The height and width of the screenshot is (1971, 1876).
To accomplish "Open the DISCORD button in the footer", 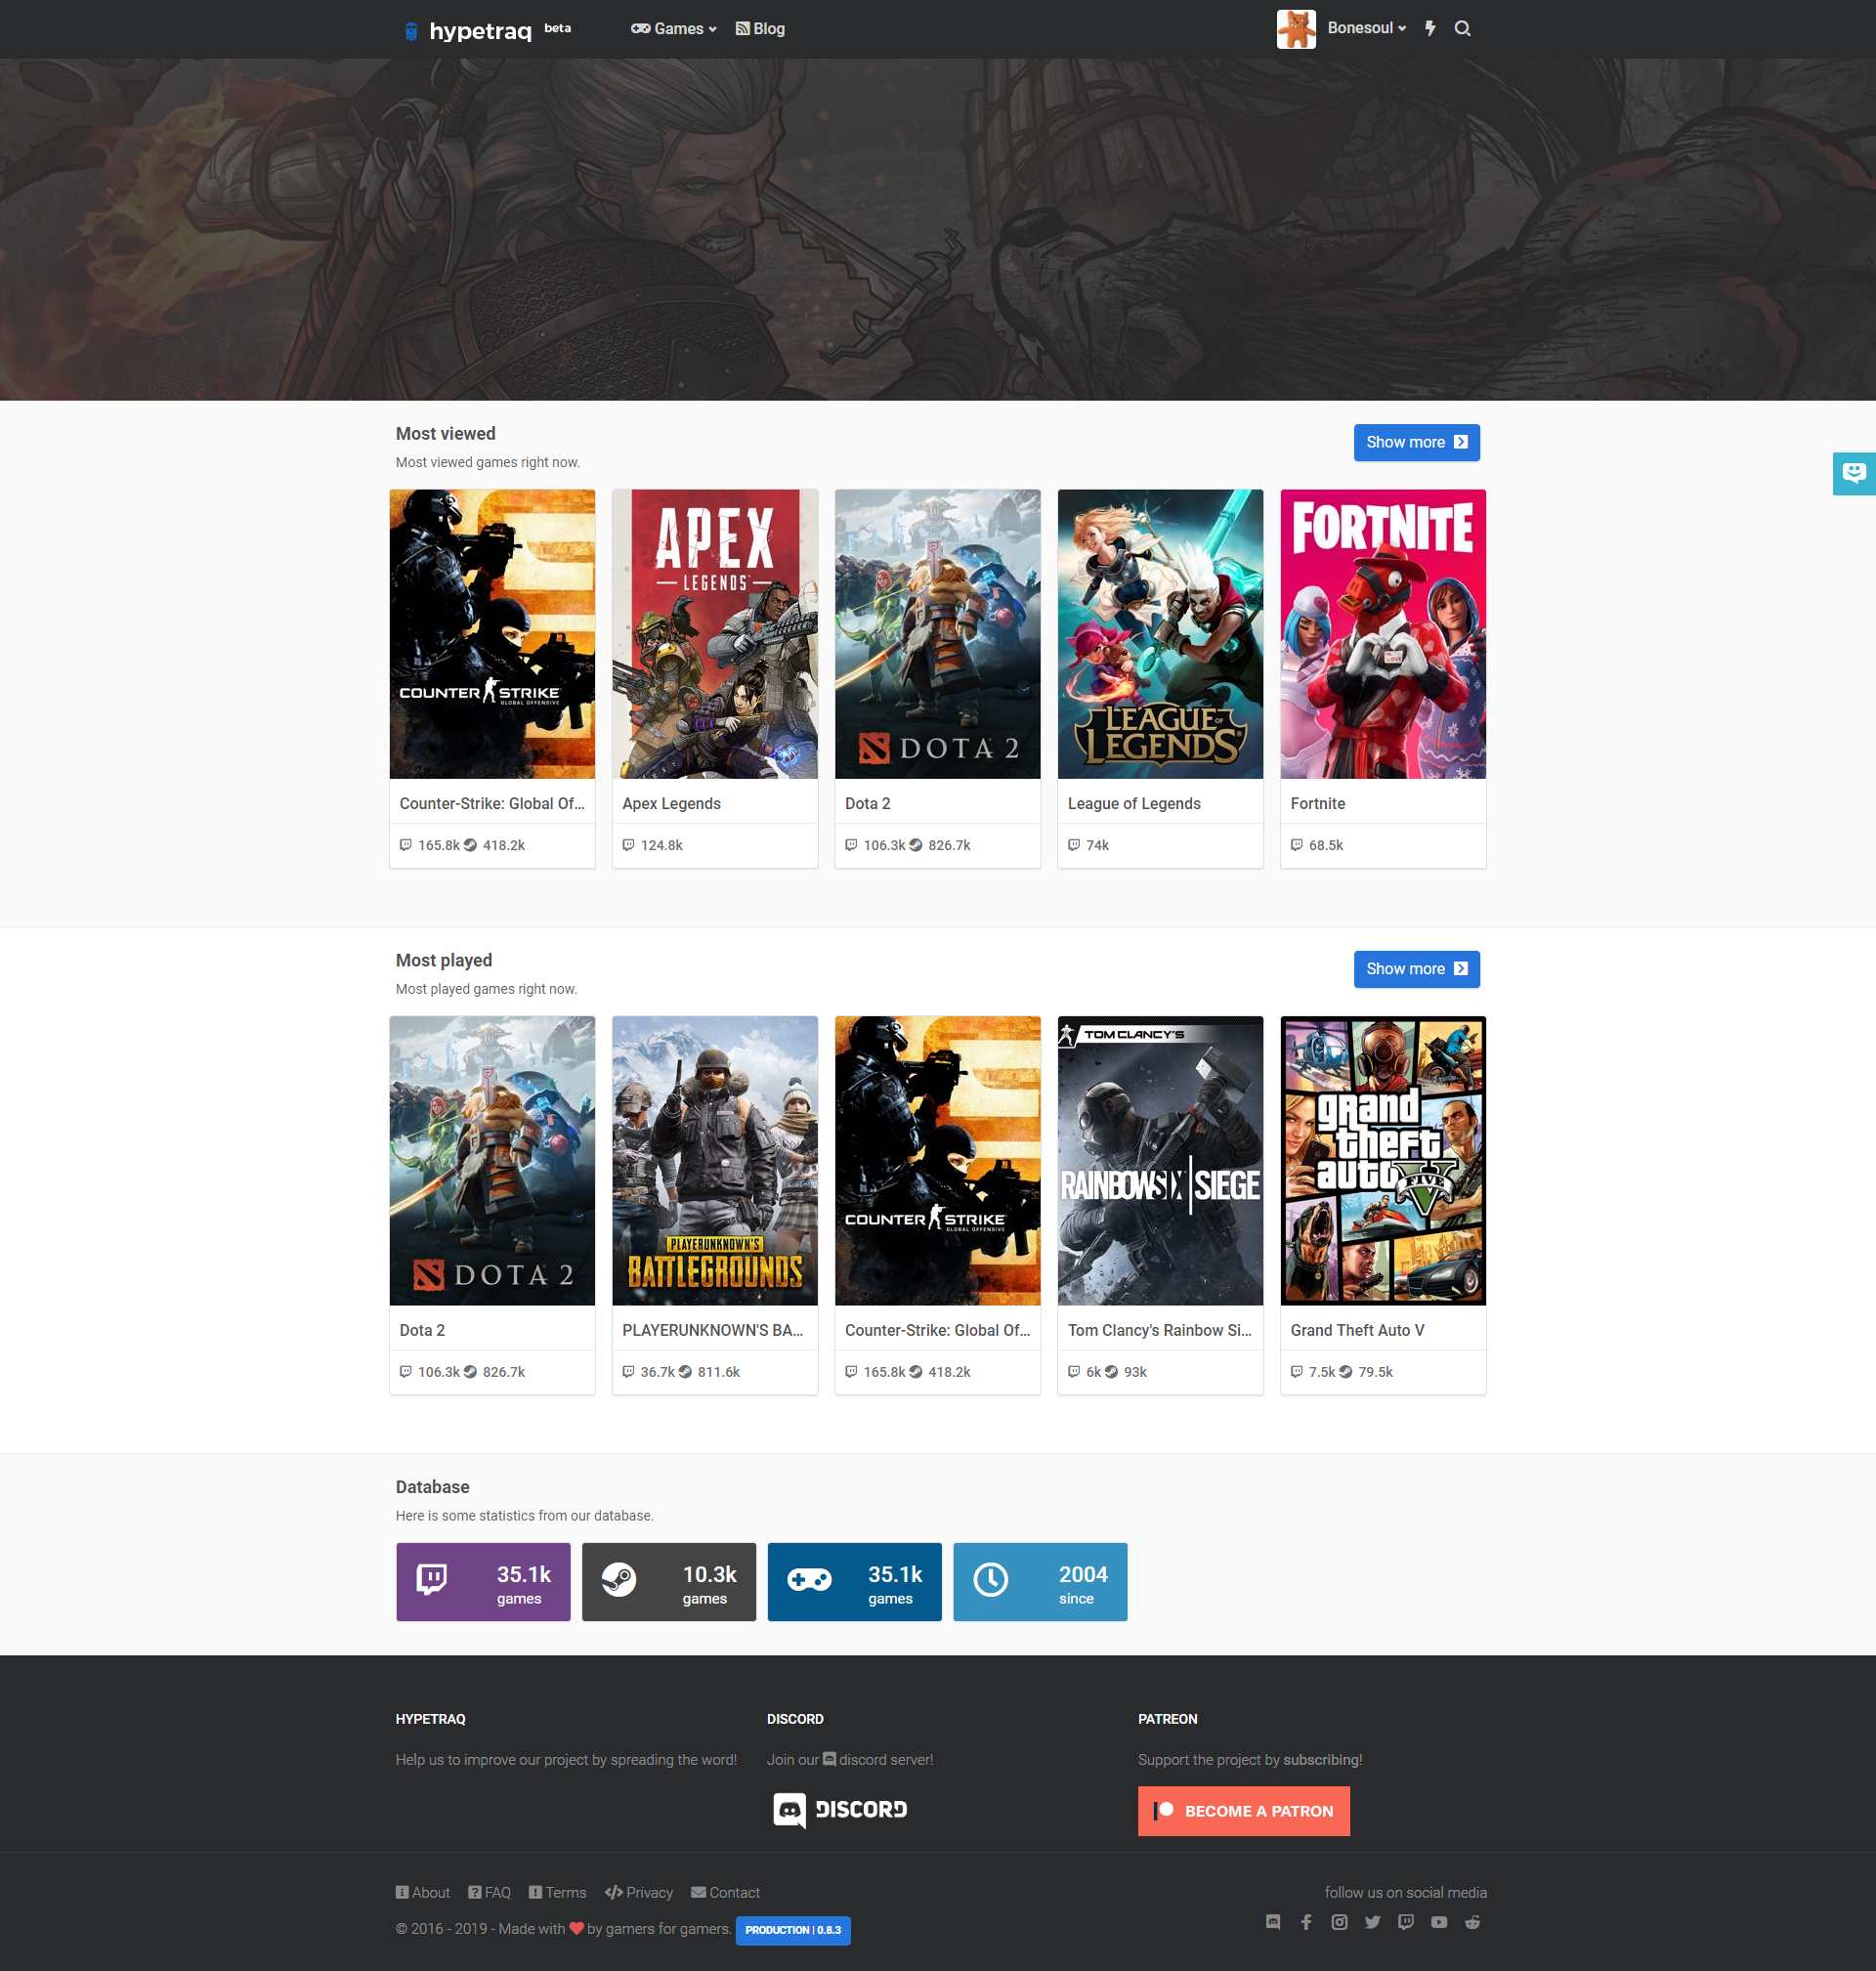I will tap(839, 1810).
